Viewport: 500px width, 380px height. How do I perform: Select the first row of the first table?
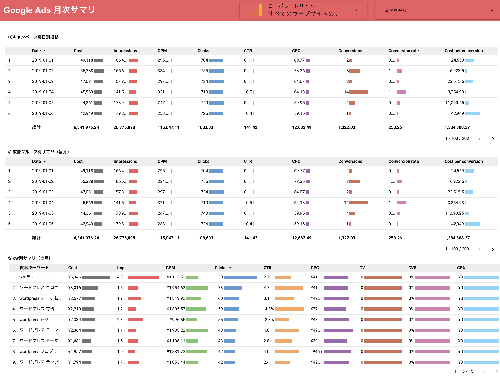point(251,60)
